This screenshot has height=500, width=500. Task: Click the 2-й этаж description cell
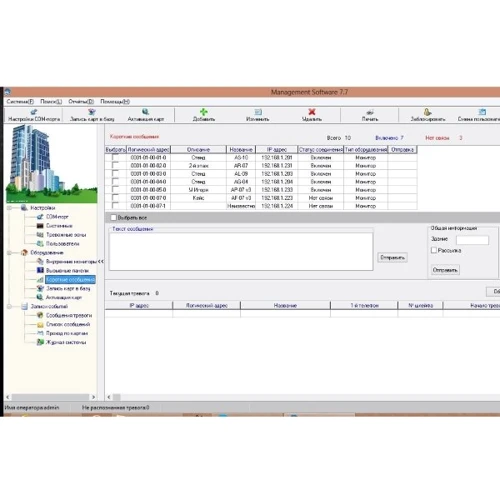pyautogui.click(x=199, y=166)
